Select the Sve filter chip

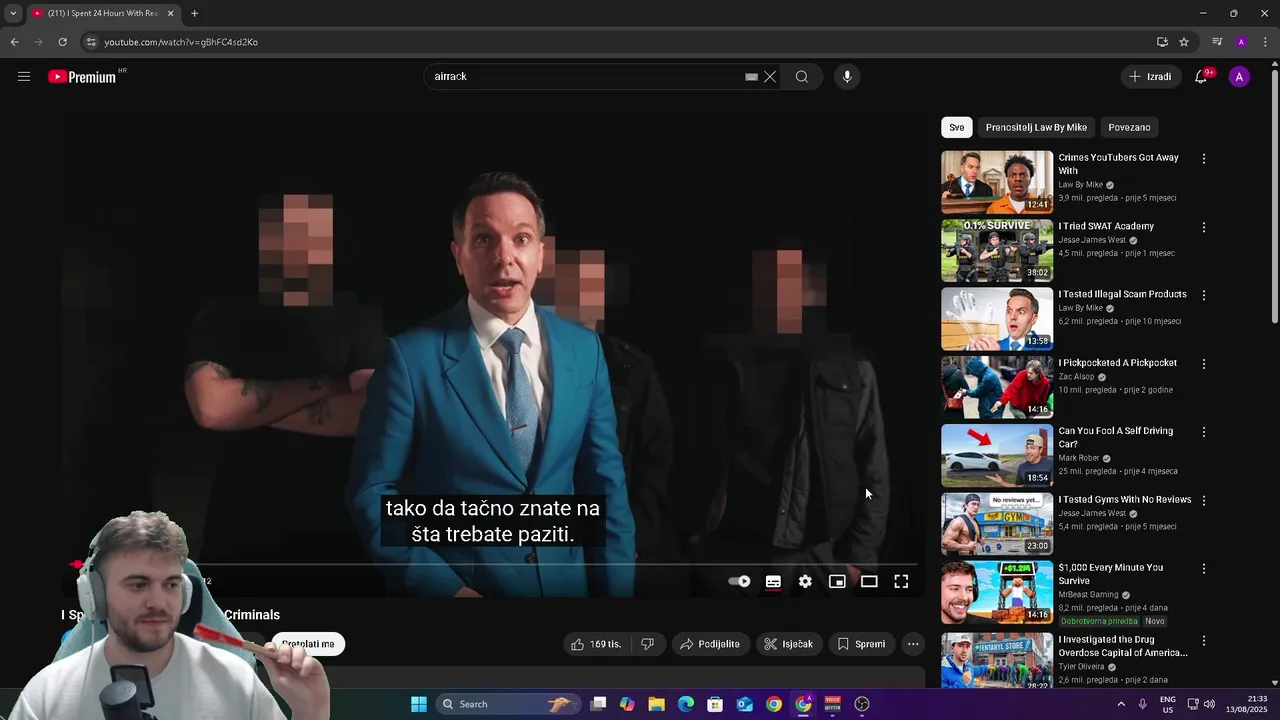click(x=957, y=127)
